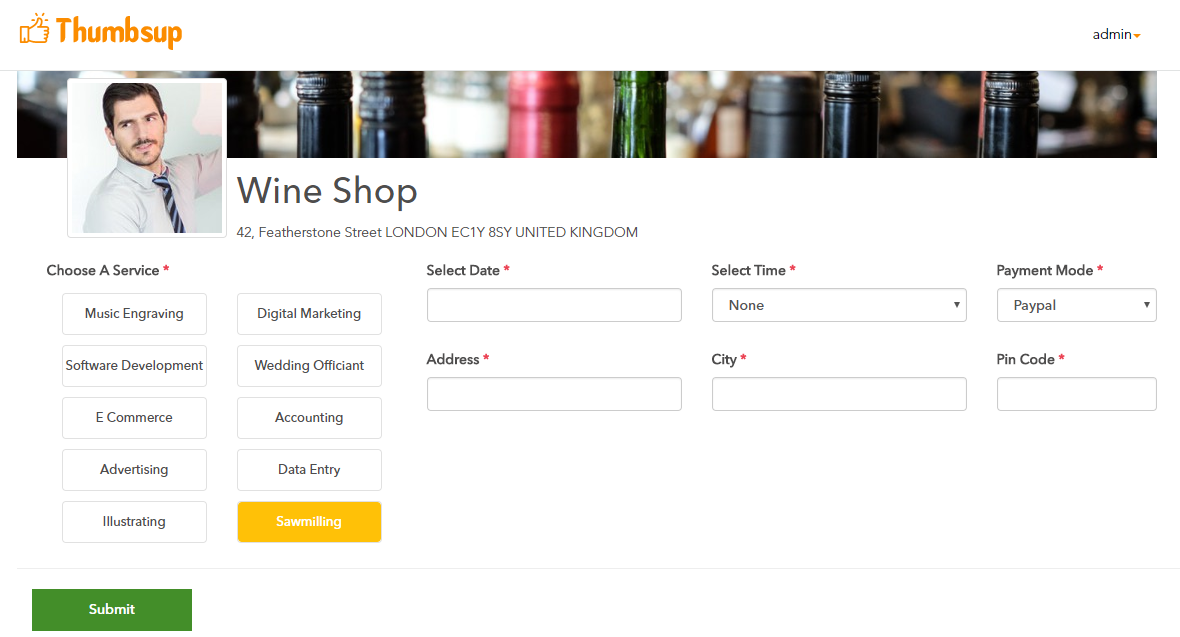Focus the Select Date field
This screenshot has width=1180, height=637.
coord(554,305)
